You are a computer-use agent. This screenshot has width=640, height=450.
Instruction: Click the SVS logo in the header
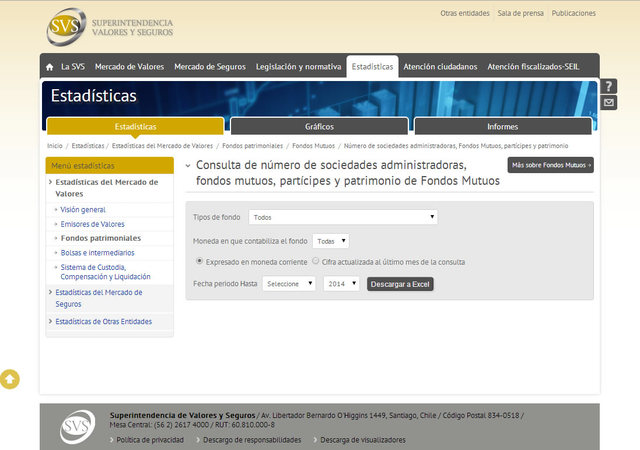click(x=110, y=27)
